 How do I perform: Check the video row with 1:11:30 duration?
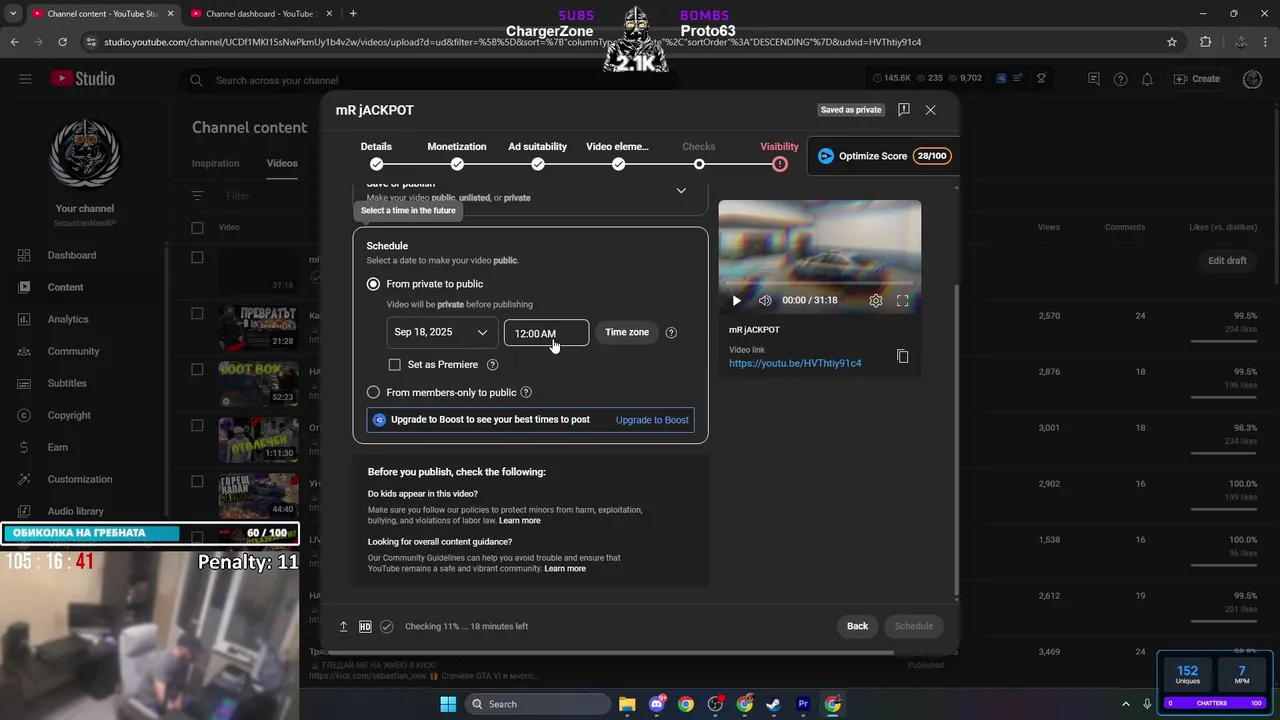(x=197, y=425)
